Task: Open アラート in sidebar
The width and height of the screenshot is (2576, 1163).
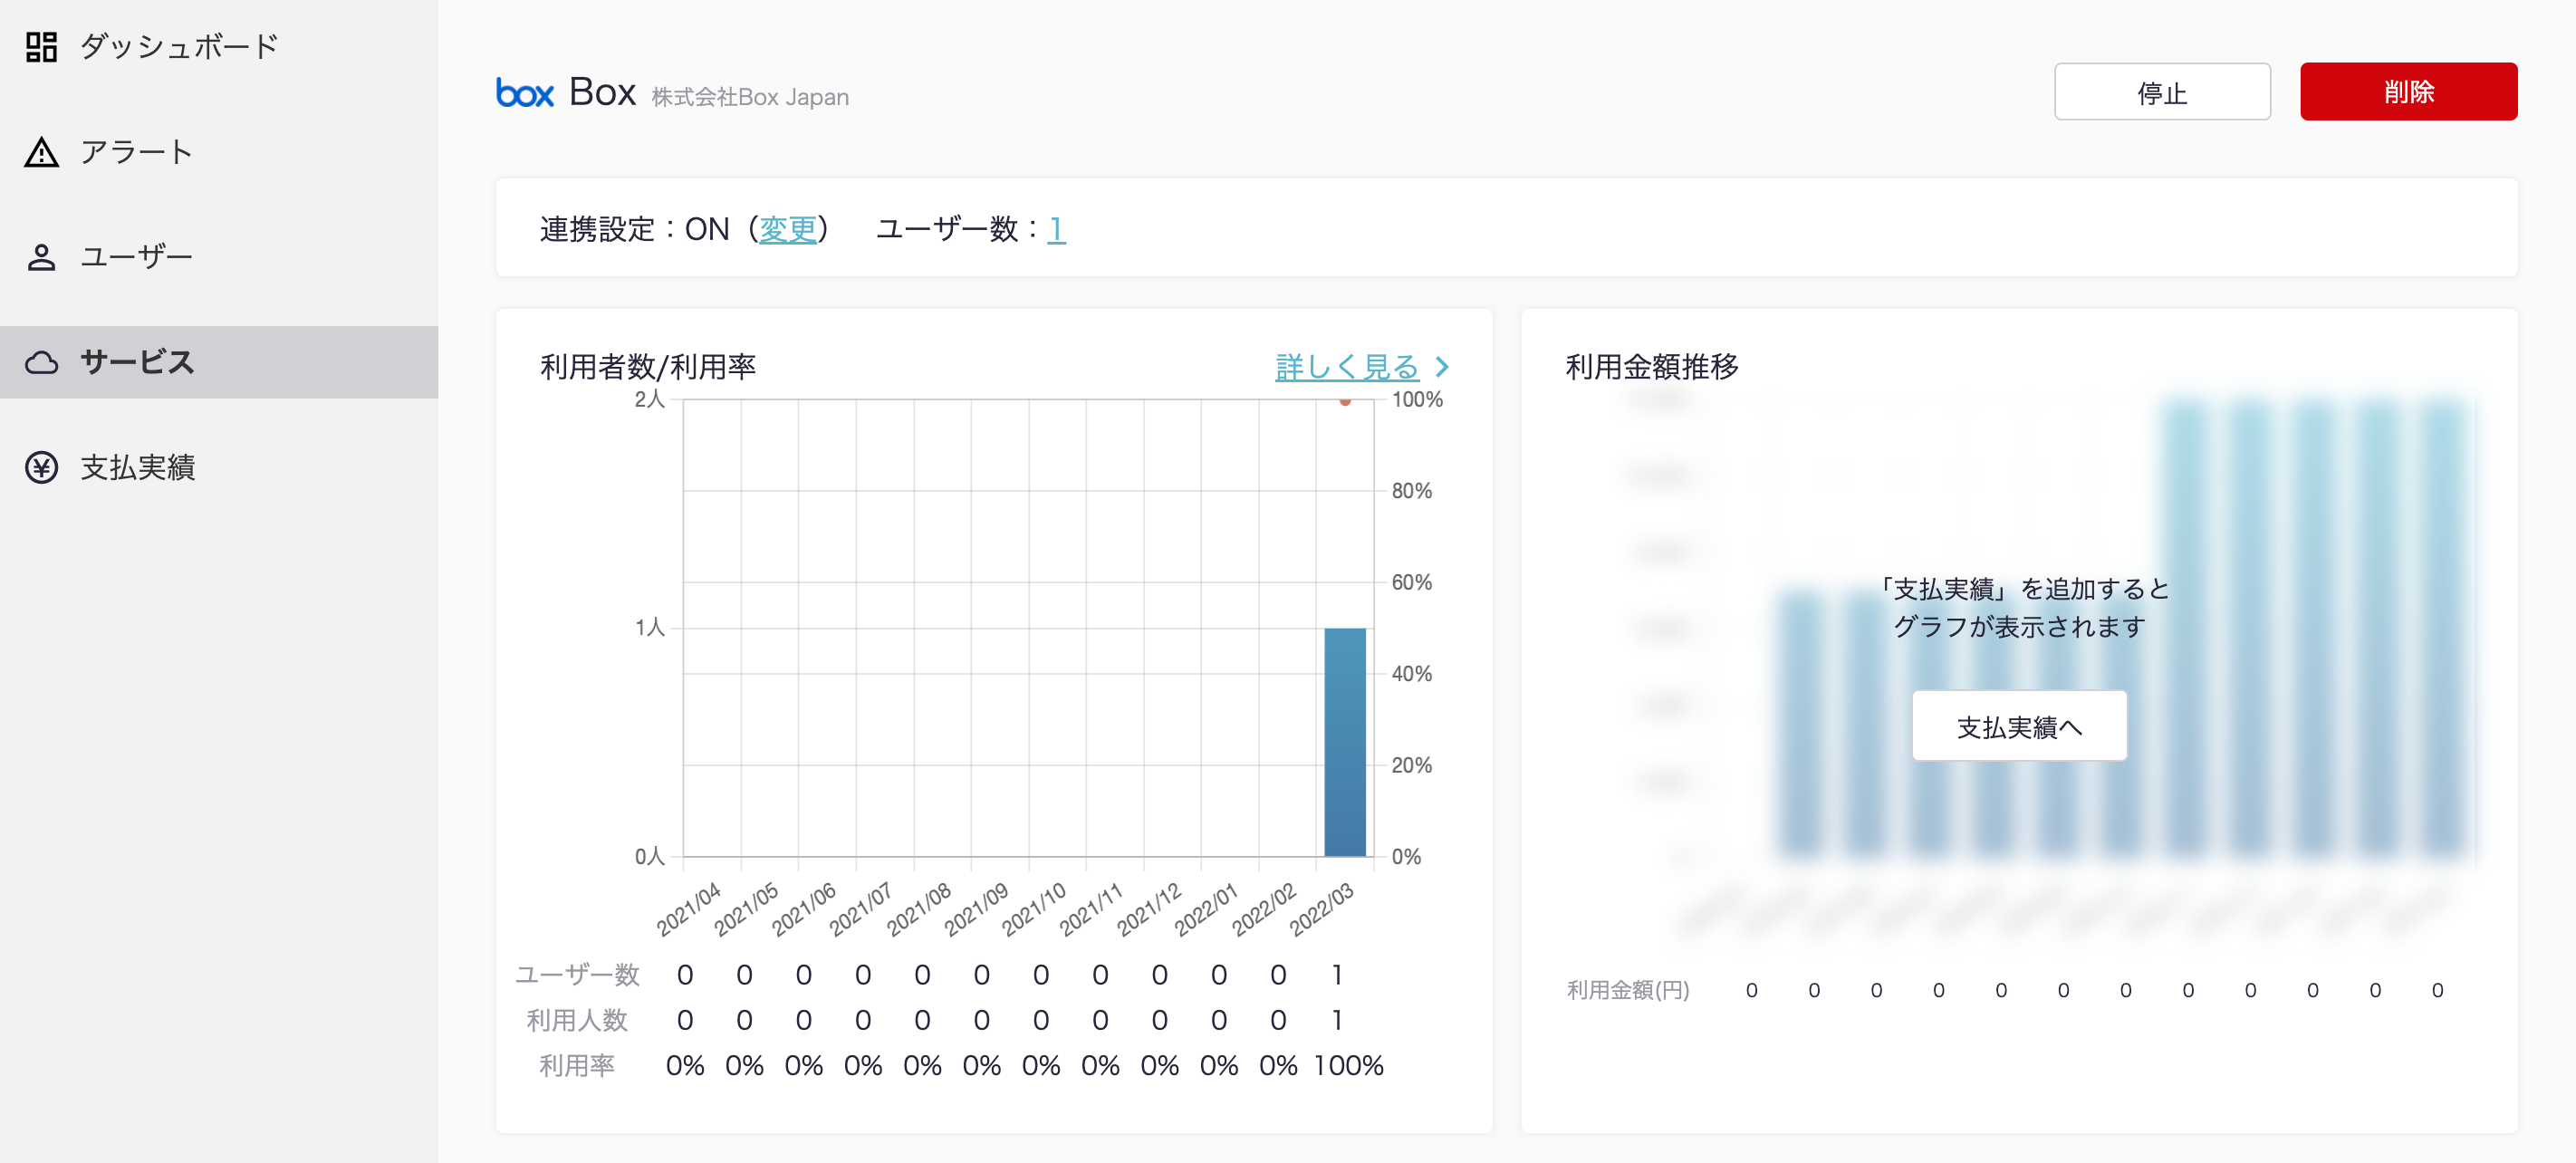Action: pos(136,152)
